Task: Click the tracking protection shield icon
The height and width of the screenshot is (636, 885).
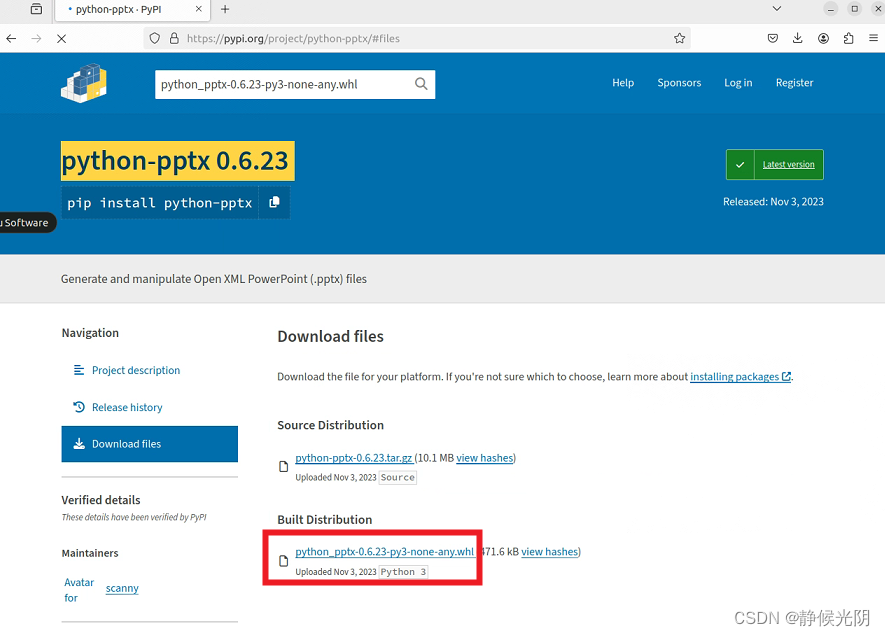Action: pyautogui.click(x=155, y=38)
